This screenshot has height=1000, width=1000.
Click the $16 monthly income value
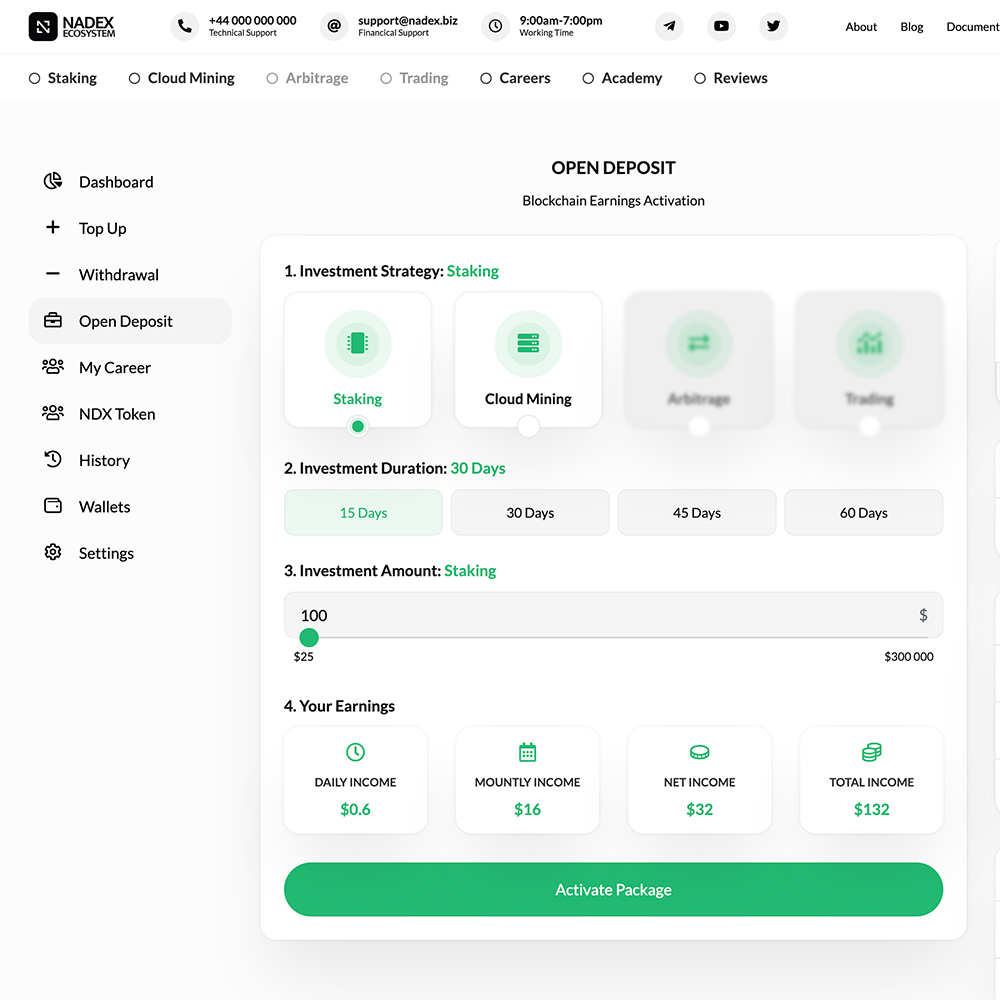pos(527,809)
